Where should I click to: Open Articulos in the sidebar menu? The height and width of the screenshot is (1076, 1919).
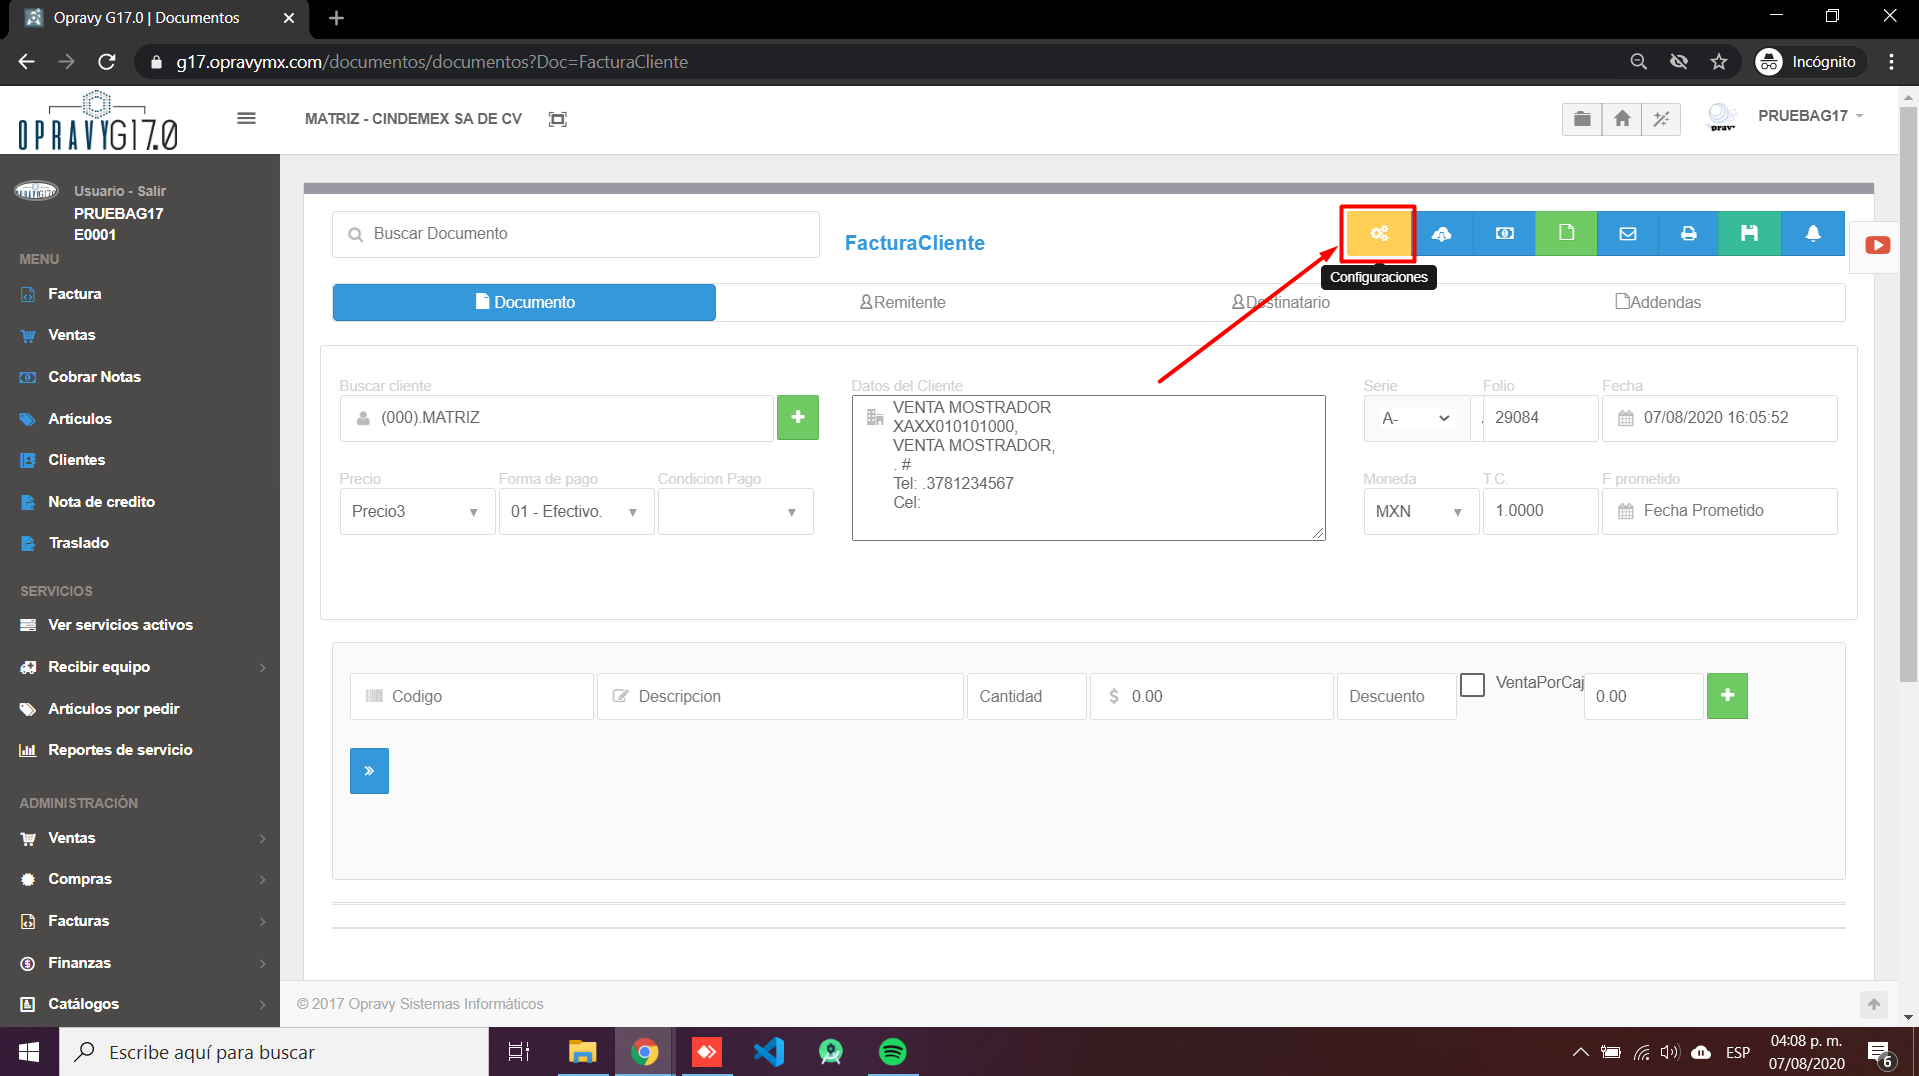(x=80, y=419)
